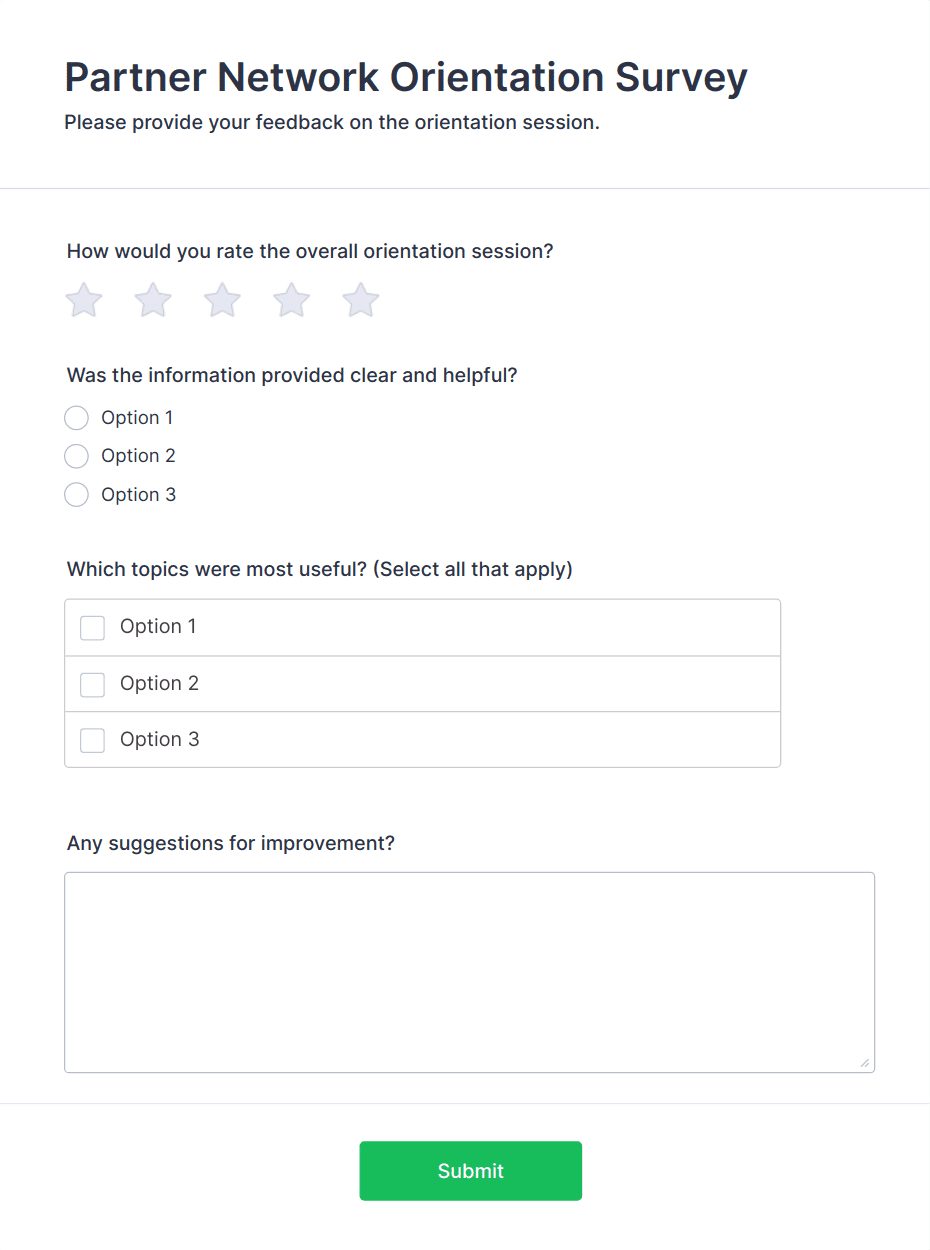Click the 'Which topics were most useful?' question

point(319,570)
